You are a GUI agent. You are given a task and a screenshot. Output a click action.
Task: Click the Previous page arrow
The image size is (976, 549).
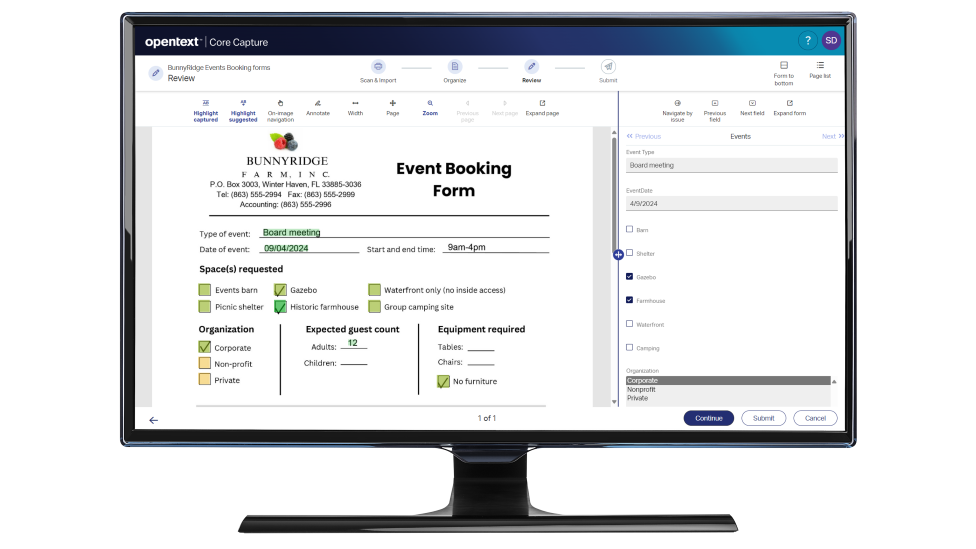467,111
